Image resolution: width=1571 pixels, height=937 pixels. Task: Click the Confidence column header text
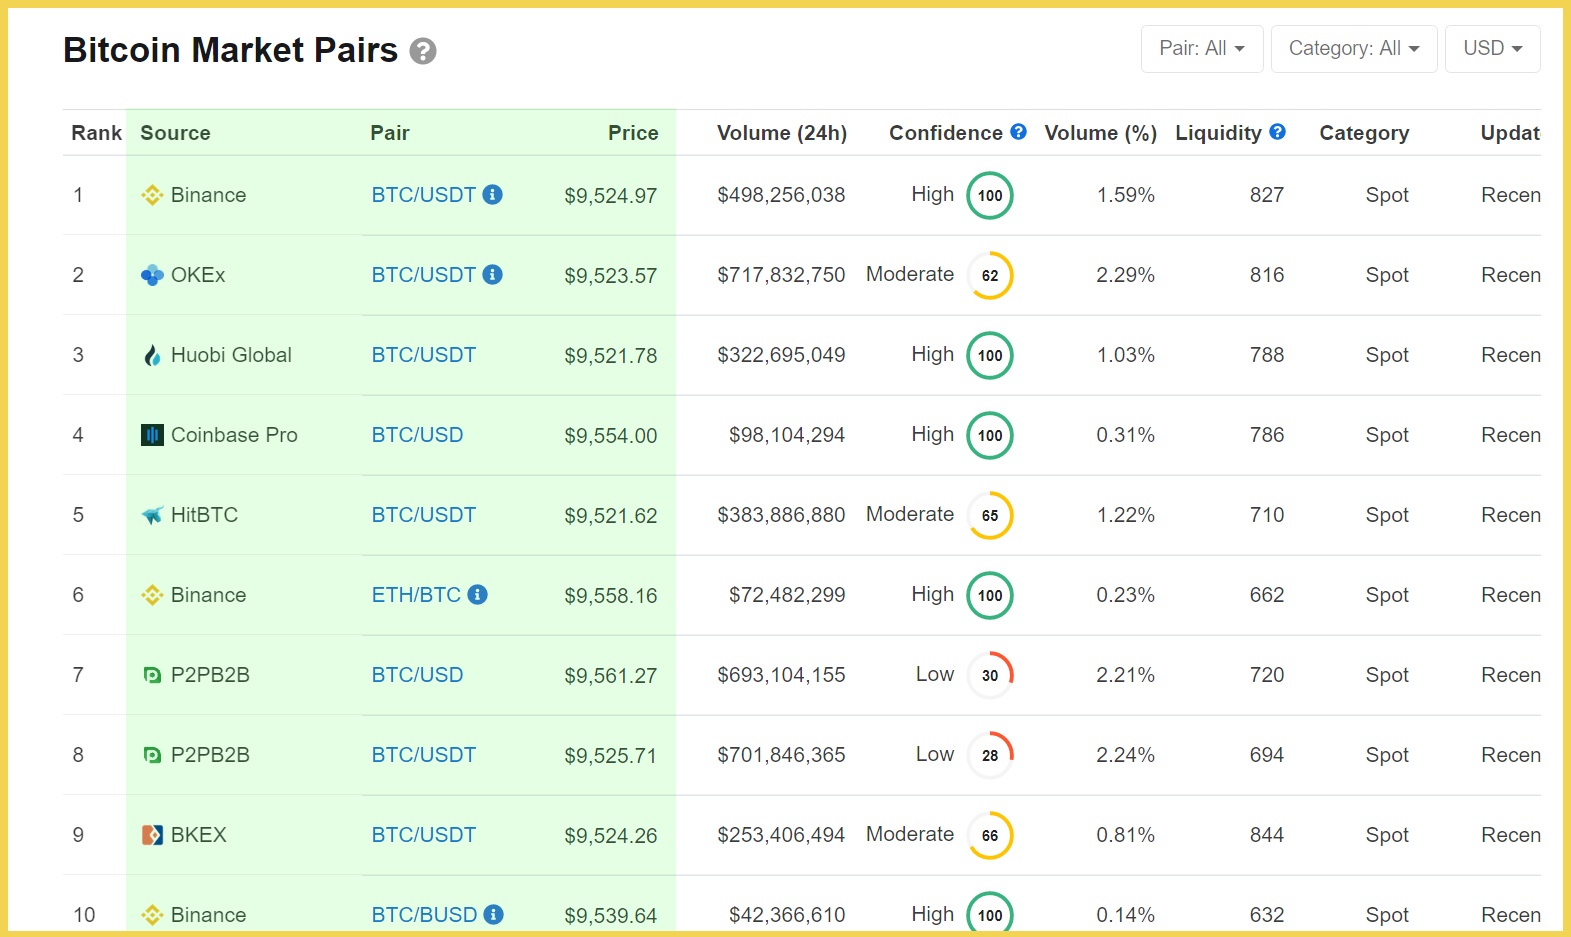point(946,133)
